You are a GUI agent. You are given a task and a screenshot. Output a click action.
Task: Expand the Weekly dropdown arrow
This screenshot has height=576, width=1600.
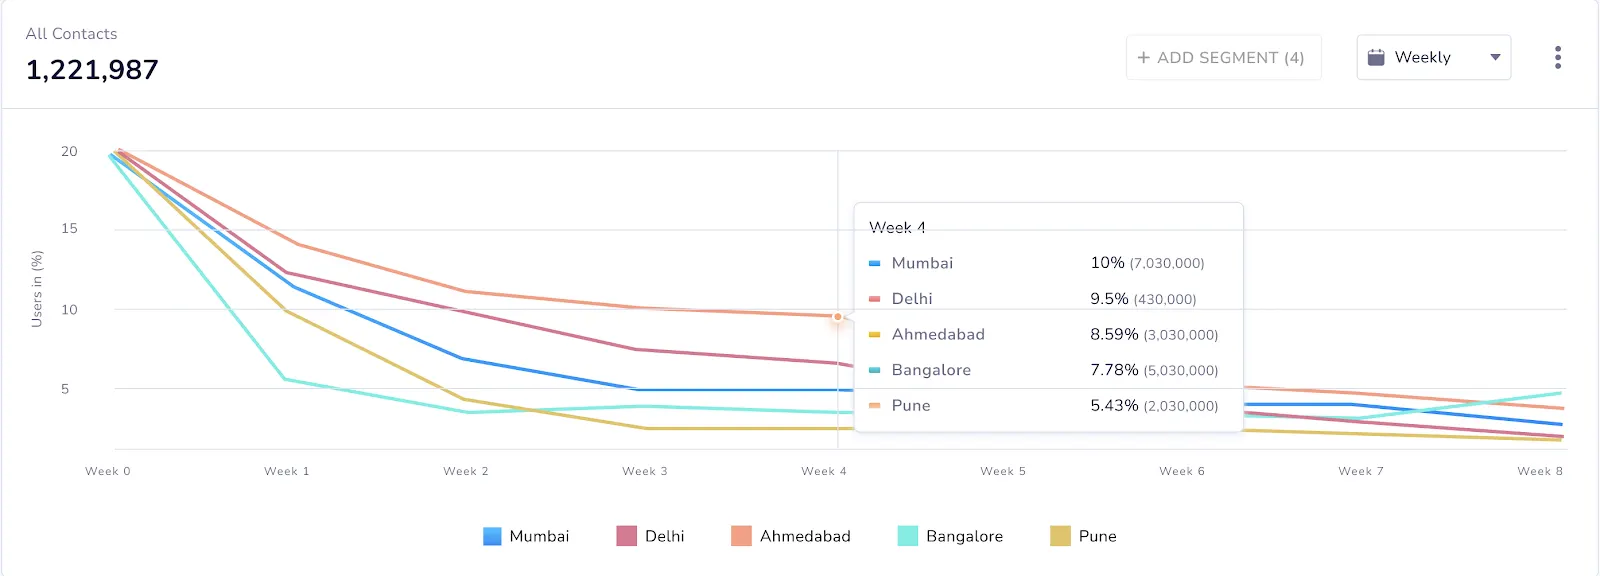point(1495,57)
